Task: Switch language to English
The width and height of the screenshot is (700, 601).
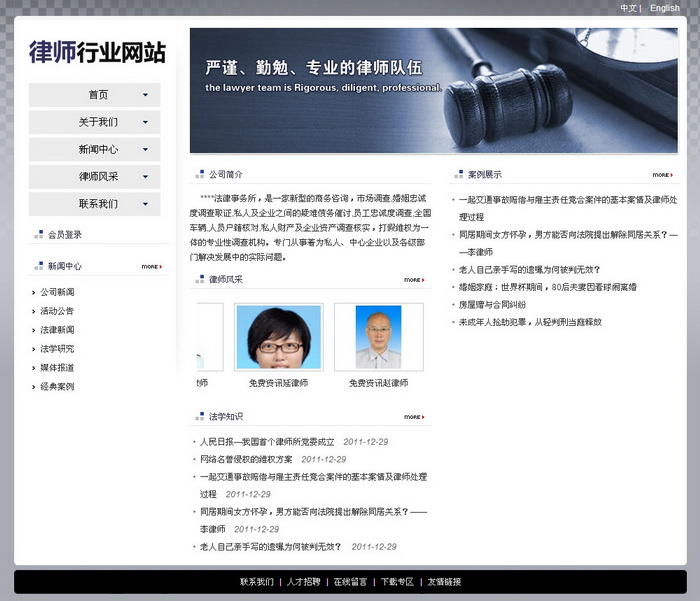Action: (x=664, y=8)
